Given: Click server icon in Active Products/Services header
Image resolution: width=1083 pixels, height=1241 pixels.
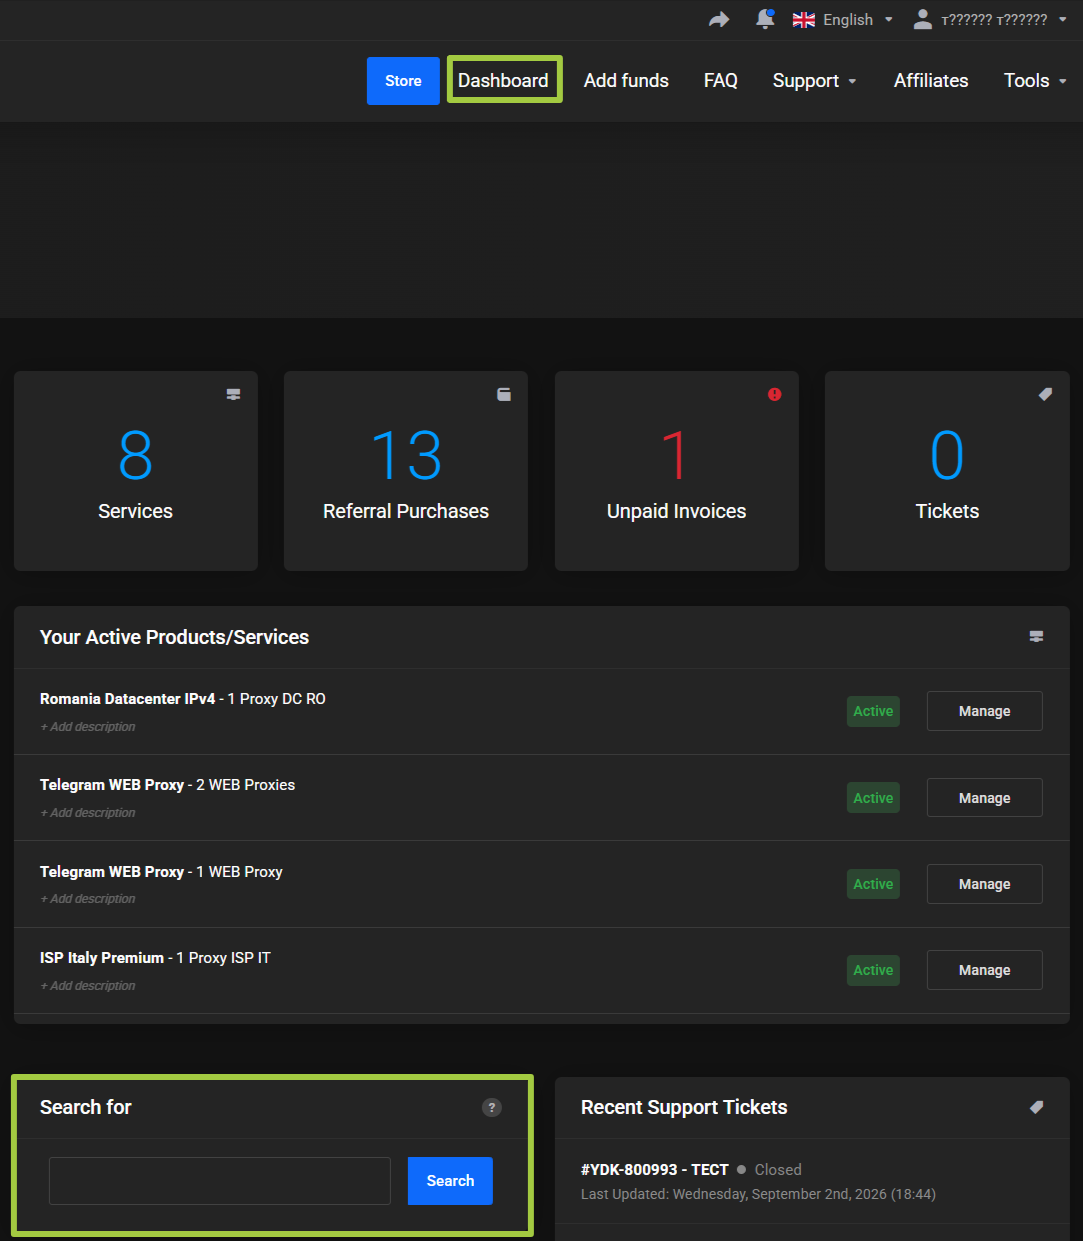Looking at the screenshot, I should tap(1036, 636).
